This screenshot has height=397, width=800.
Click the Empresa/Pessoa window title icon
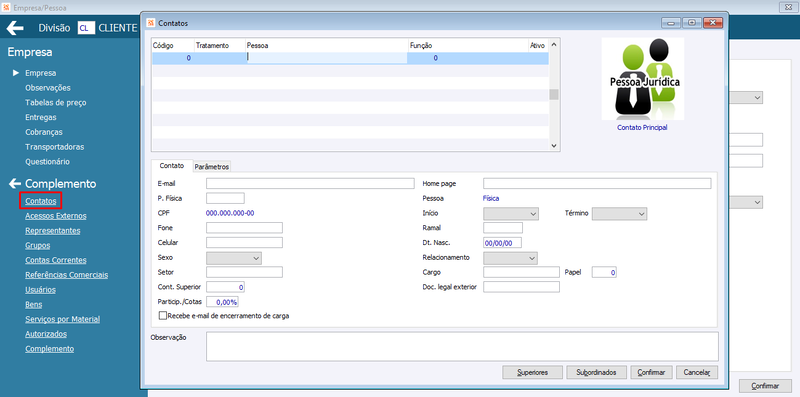(6, 8)
